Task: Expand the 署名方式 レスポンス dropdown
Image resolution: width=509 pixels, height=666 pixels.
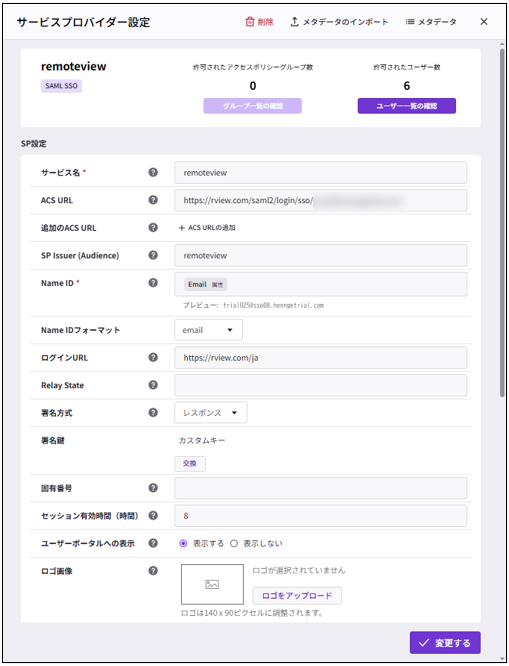Action: point(211,413)
